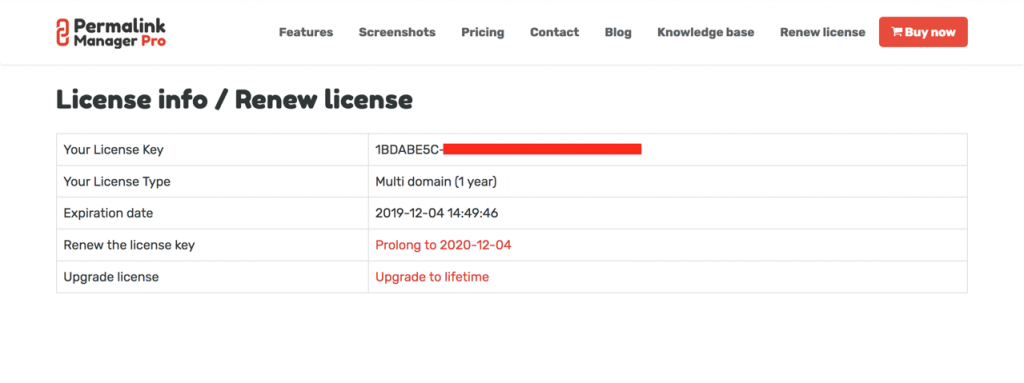Open the Features menu item

pyautogui.click(x=306, y=32)
